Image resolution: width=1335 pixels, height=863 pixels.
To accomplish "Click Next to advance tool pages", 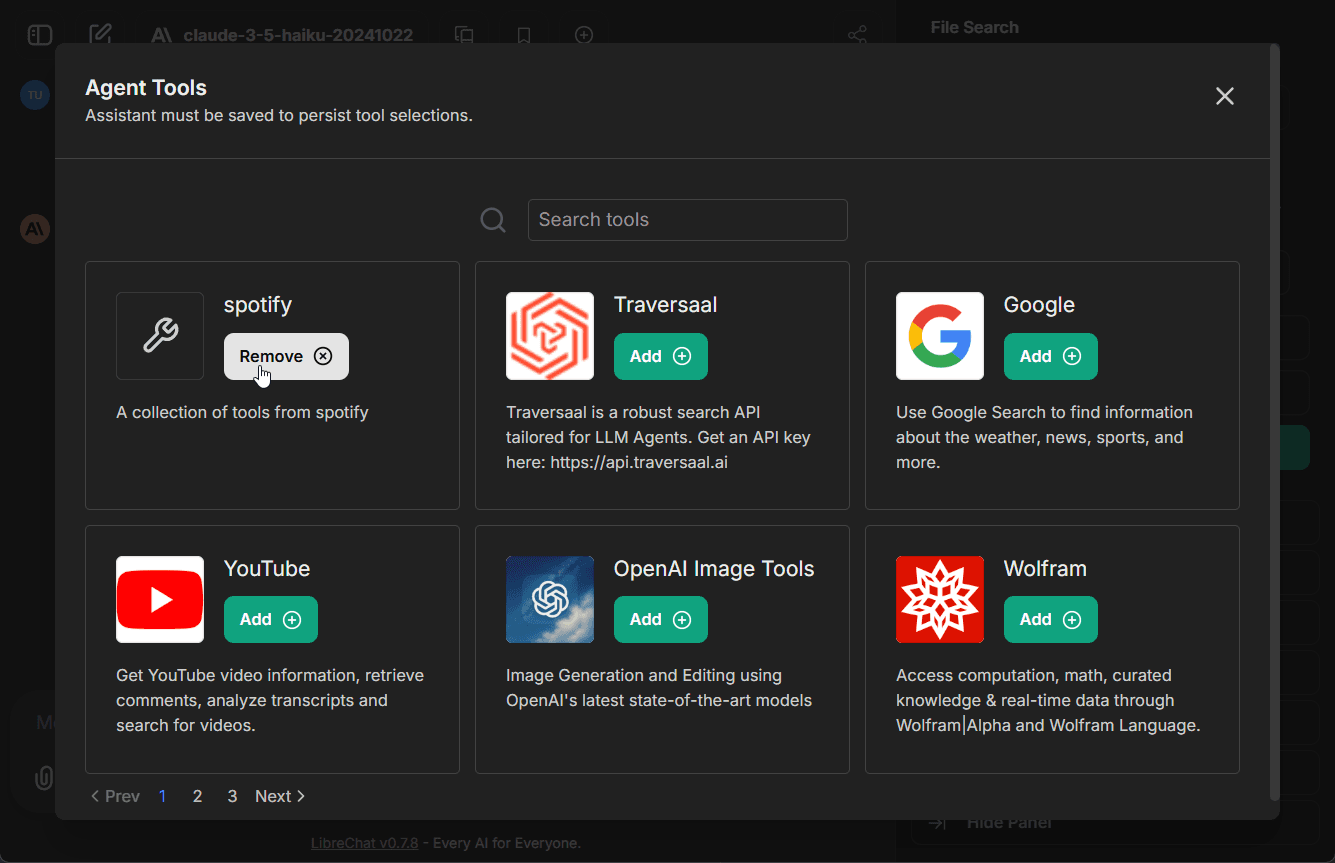I will tap(280, 796).
